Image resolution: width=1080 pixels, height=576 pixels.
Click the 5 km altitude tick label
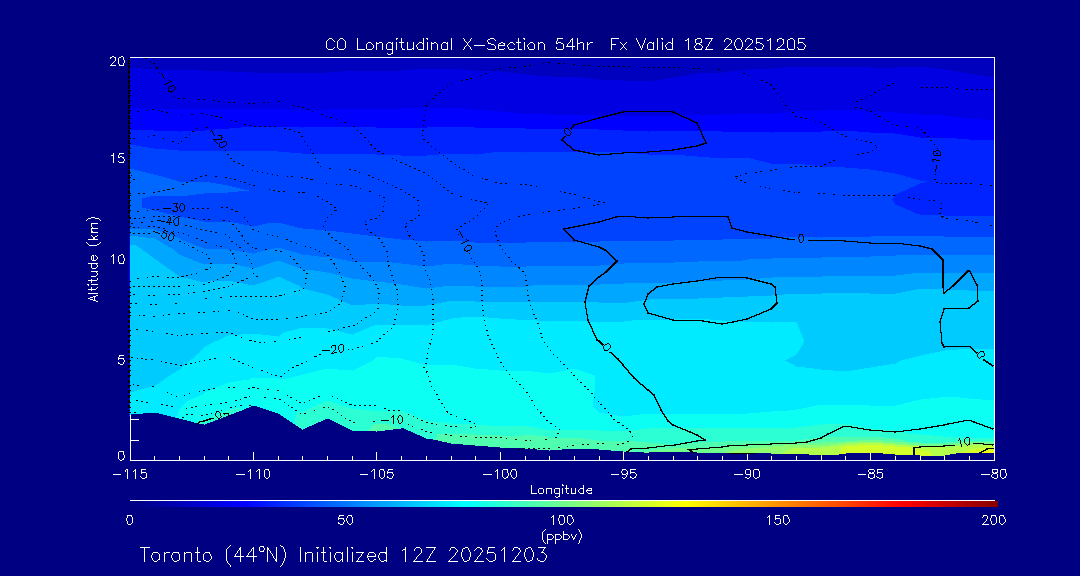click(120, 359)
